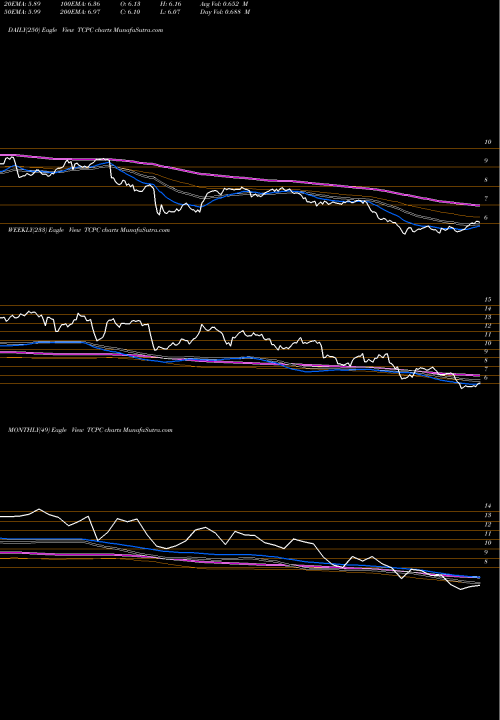This screenshot has width=500, height=720.
Task: Click the 'Day Vol' reading
Action: click(225, 12)
